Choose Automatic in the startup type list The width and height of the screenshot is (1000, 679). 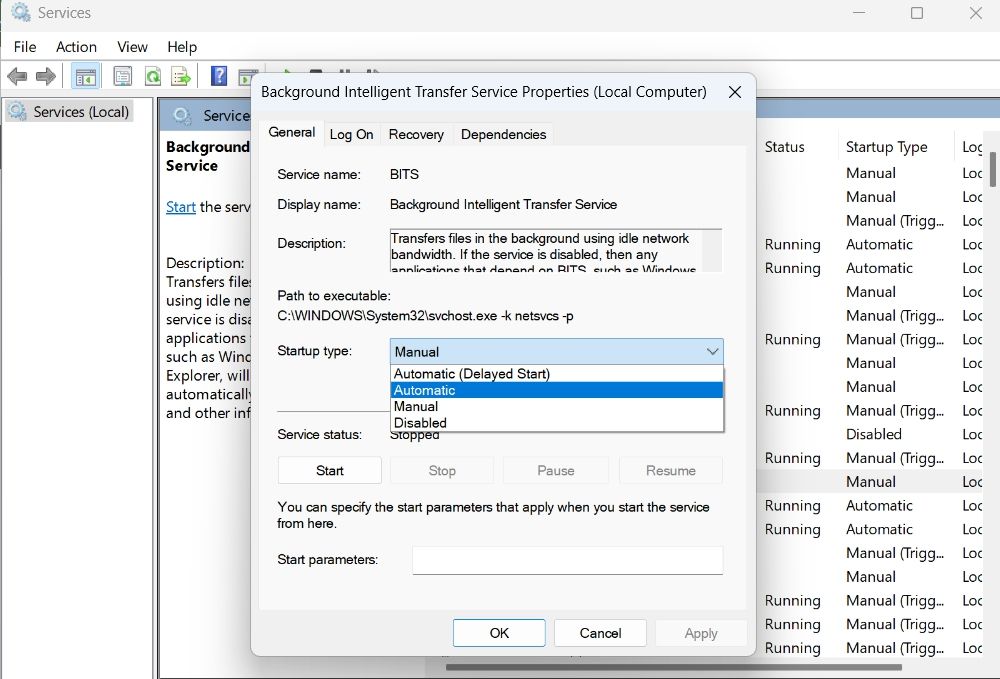(556, 390)
